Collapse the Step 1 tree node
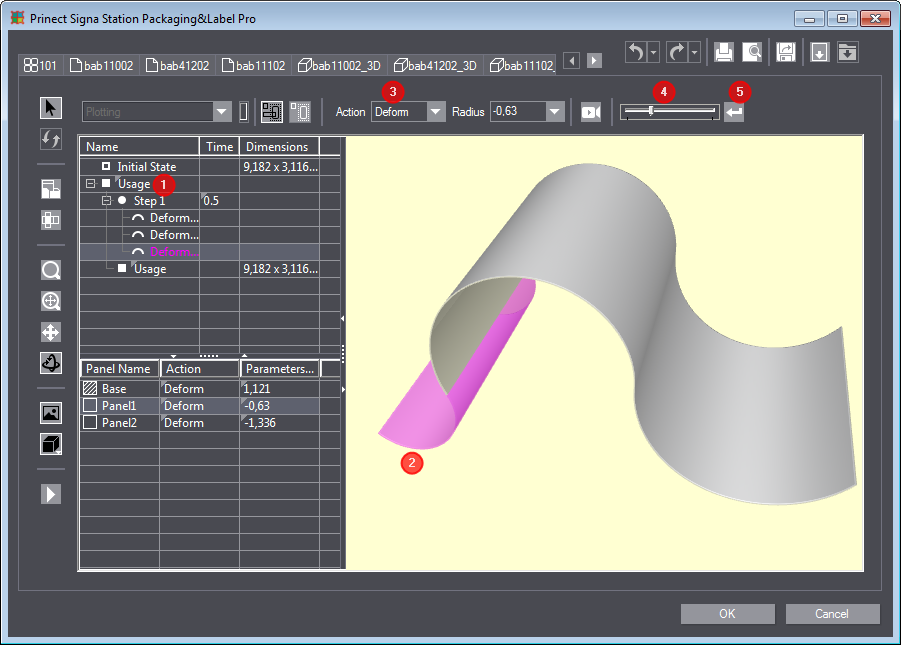Image resolution: width=901 pixels, height=645 pixels. 107,201
